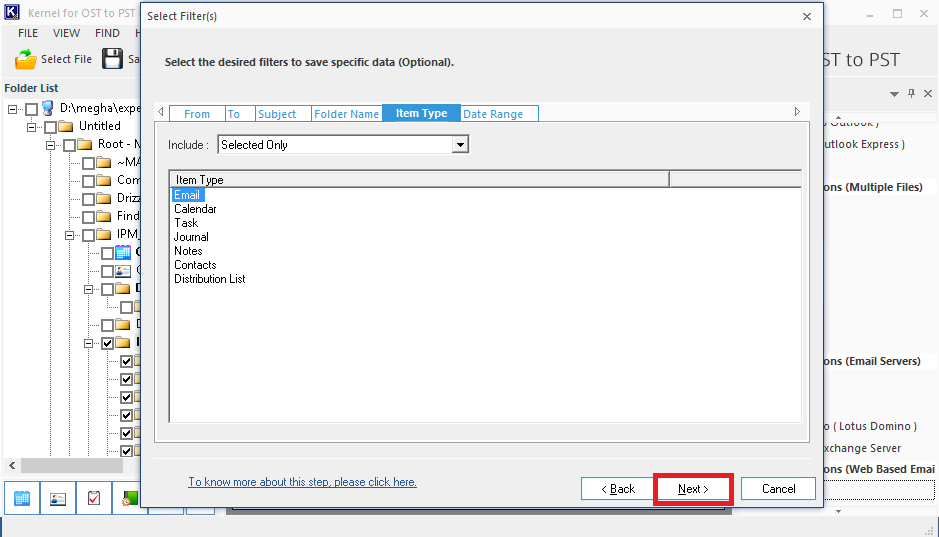Click the Select File open-folder icon
Image resolution: width=939 pixels, height=537 pixels.
tap(26, 59)
